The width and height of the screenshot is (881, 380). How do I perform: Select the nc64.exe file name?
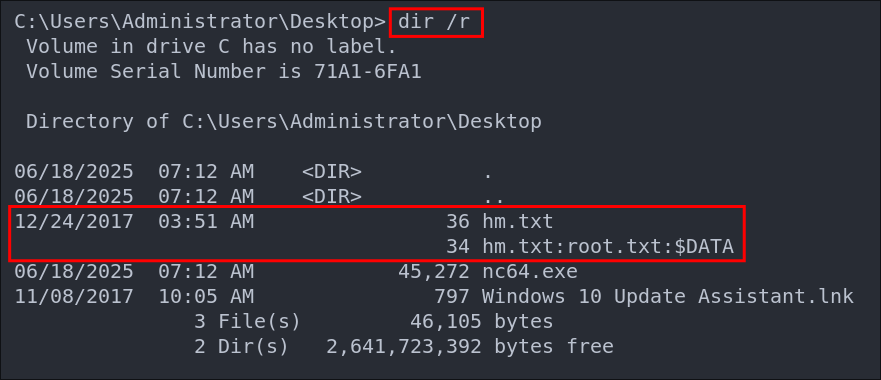530,272
